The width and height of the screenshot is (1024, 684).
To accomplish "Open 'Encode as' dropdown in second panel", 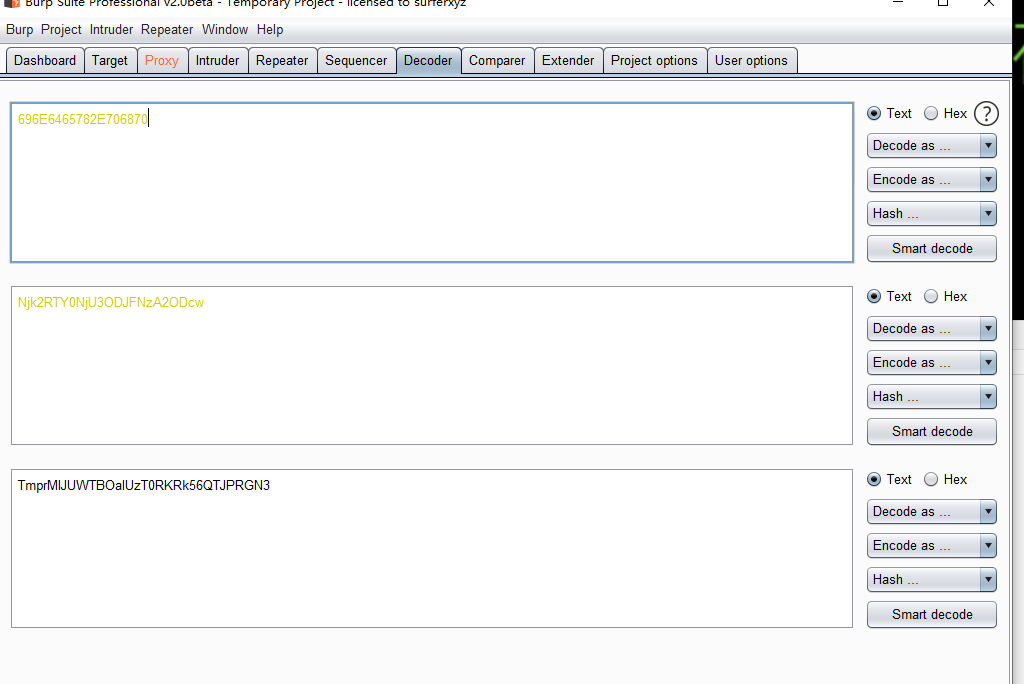I will 931,363.
